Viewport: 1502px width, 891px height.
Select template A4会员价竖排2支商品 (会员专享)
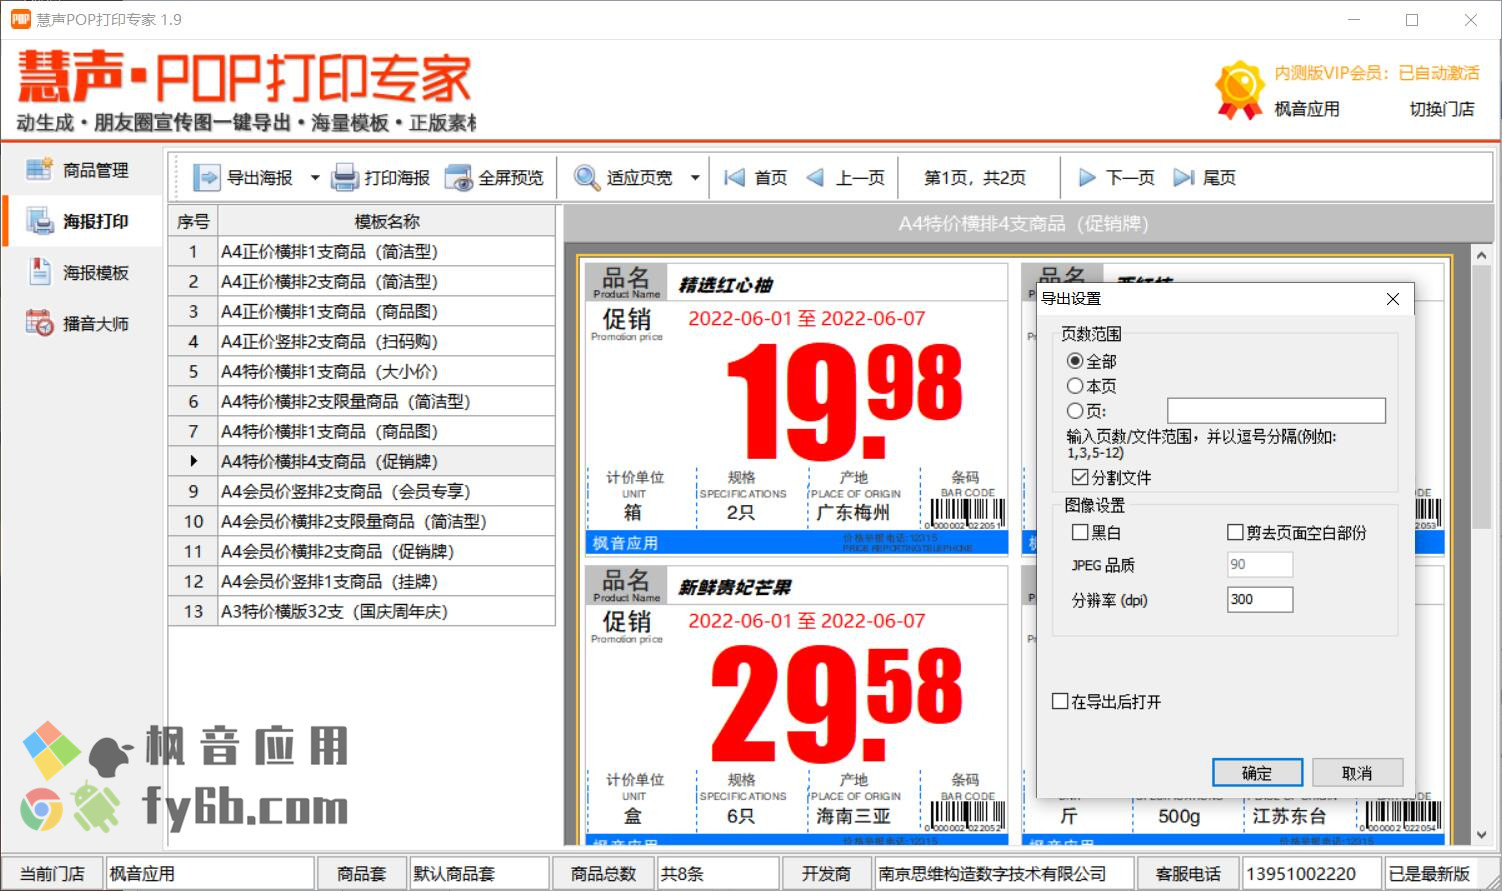(386, 492)
